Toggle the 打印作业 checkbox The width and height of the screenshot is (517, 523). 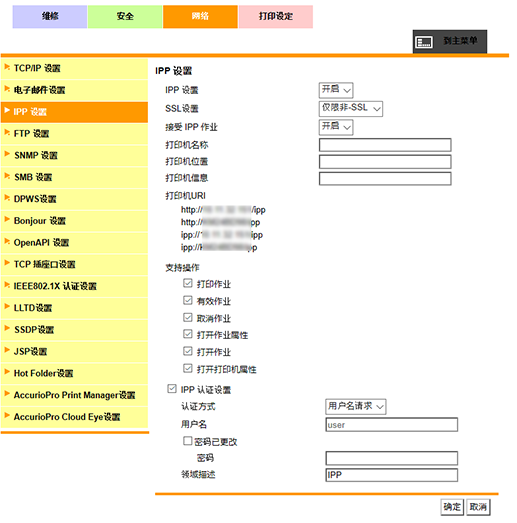click(x=188, y=283)
